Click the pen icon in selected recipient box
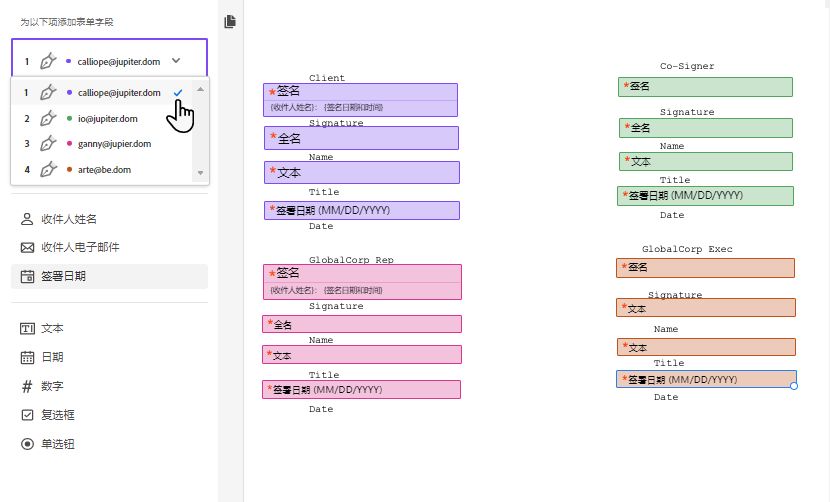 coord(48,61)
